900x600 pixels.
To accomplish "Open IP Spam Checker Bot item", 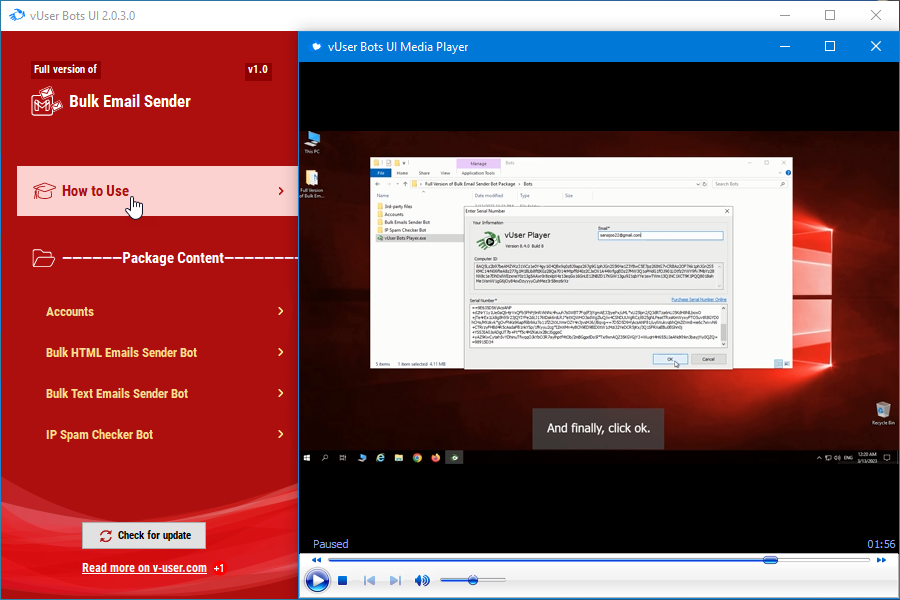I will [x=99, y=435].
